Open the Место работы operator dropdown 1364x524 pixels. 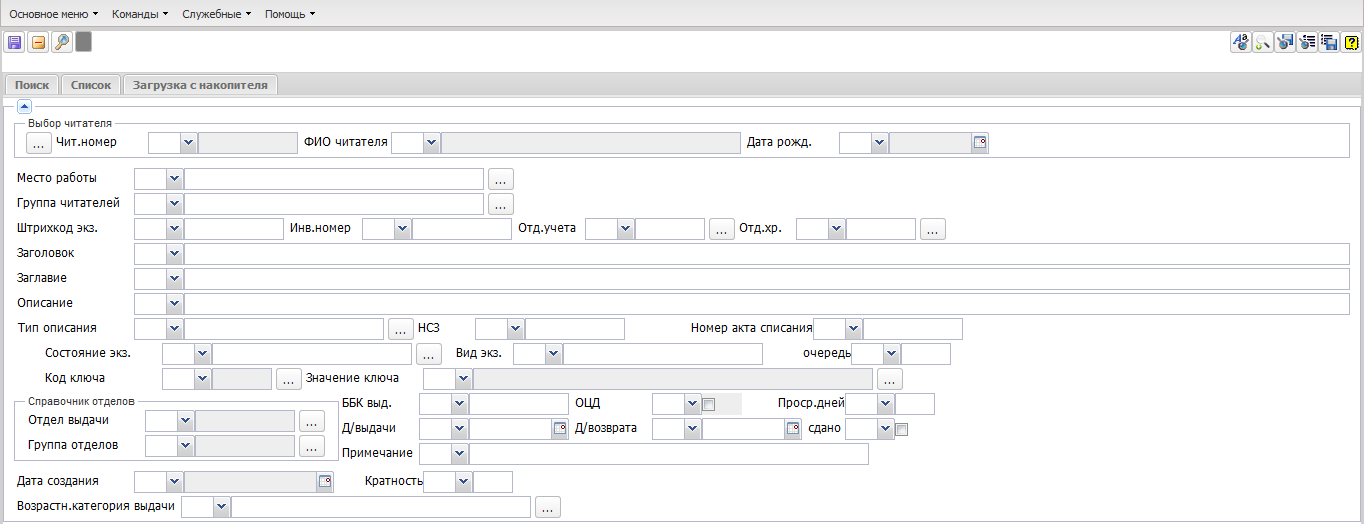click(174, 179)
